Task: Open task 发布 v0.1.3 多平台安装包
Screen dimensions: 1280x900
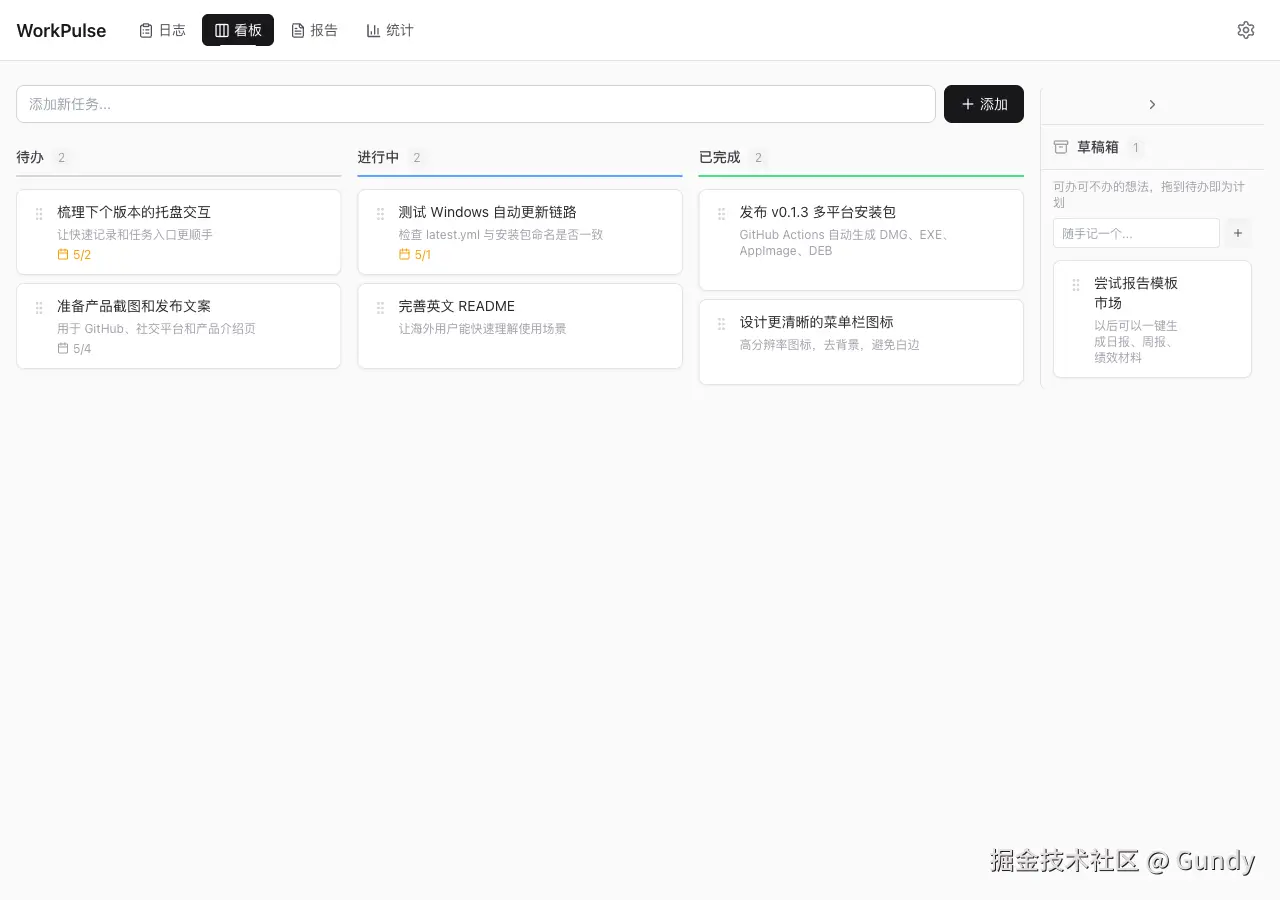Action: coord(817,212)
